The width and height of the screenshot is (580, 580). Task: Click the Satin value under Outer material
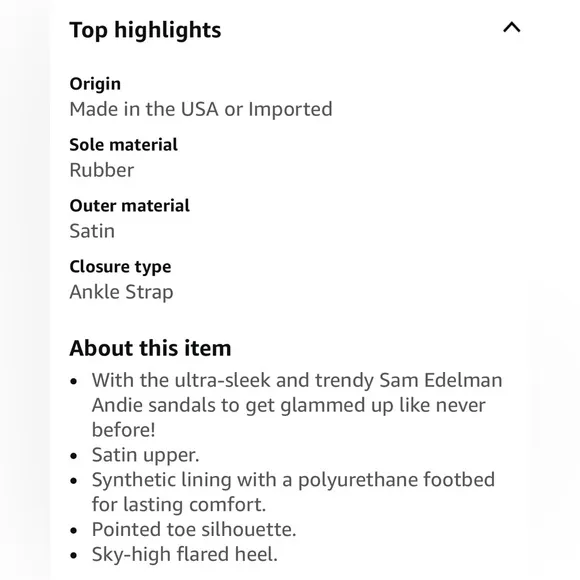(92, 231)
